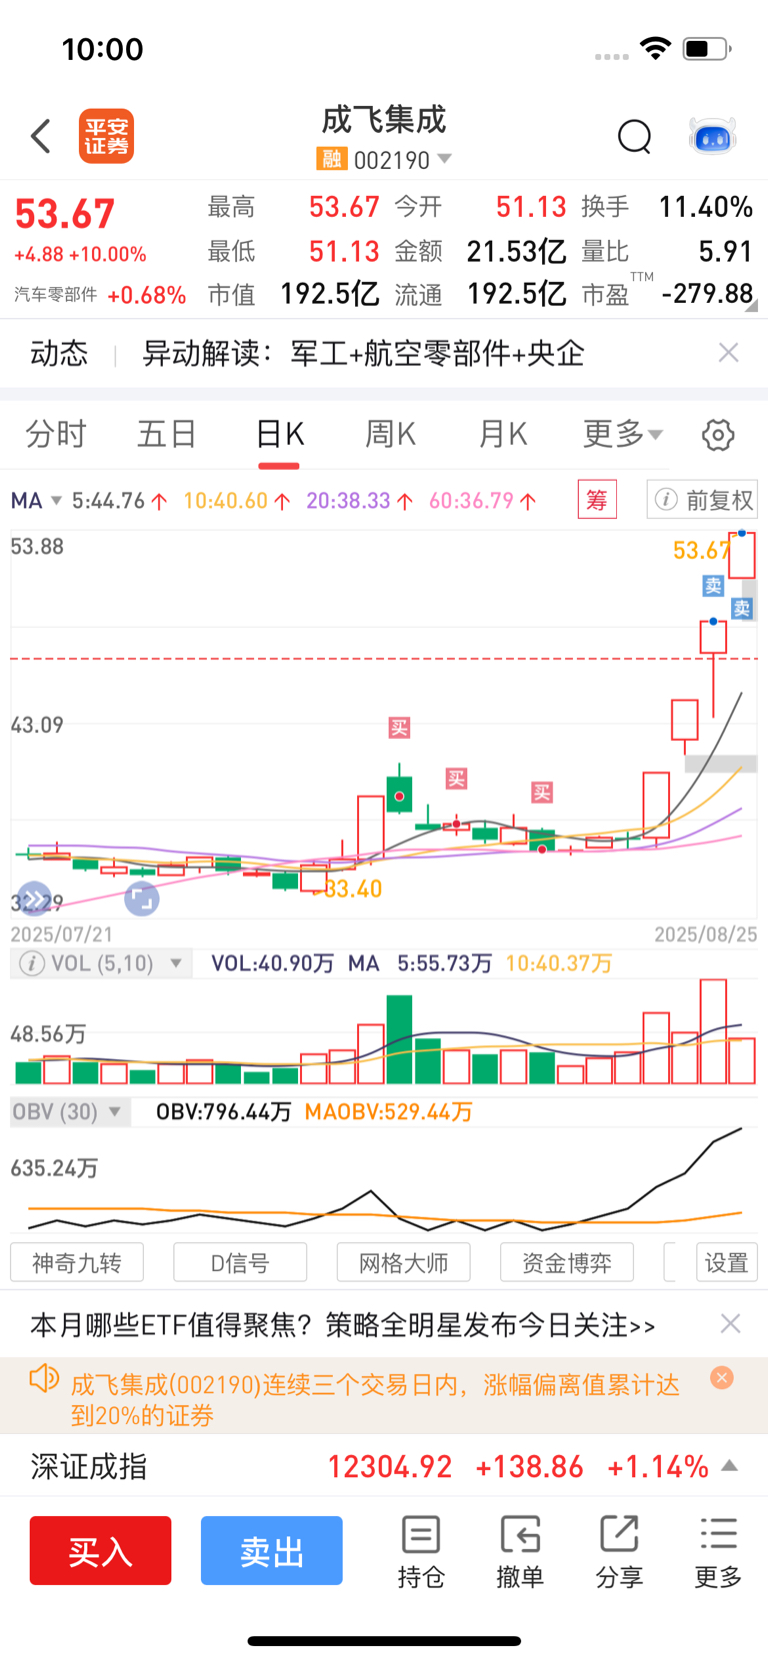This screenshot has width=768, height=1663.
Task: Select 神奇九转 indicator button
Action: pyautogui.click(x=77, y=1262)
